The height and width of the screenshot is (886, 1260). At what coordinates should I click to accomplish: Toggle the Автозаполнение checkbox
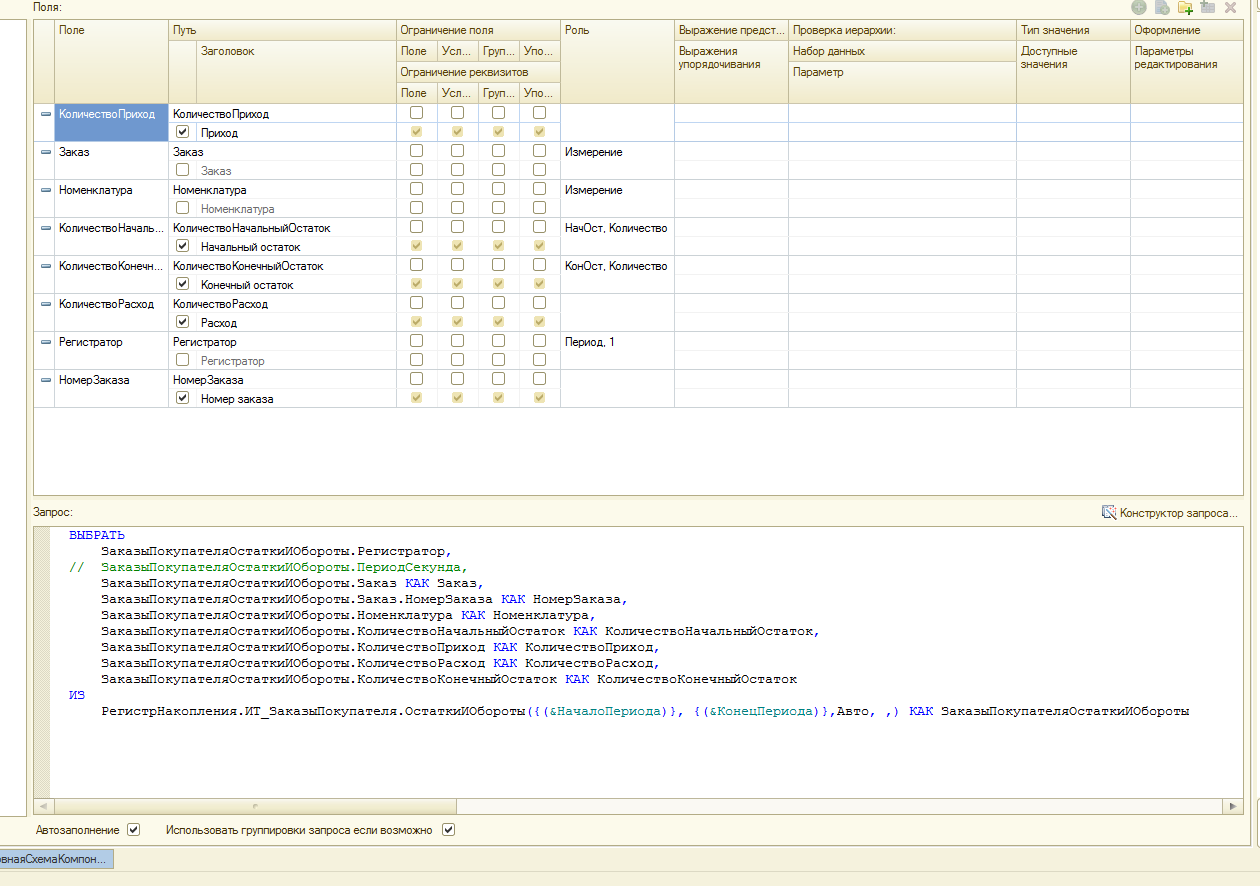click(134, 830)
